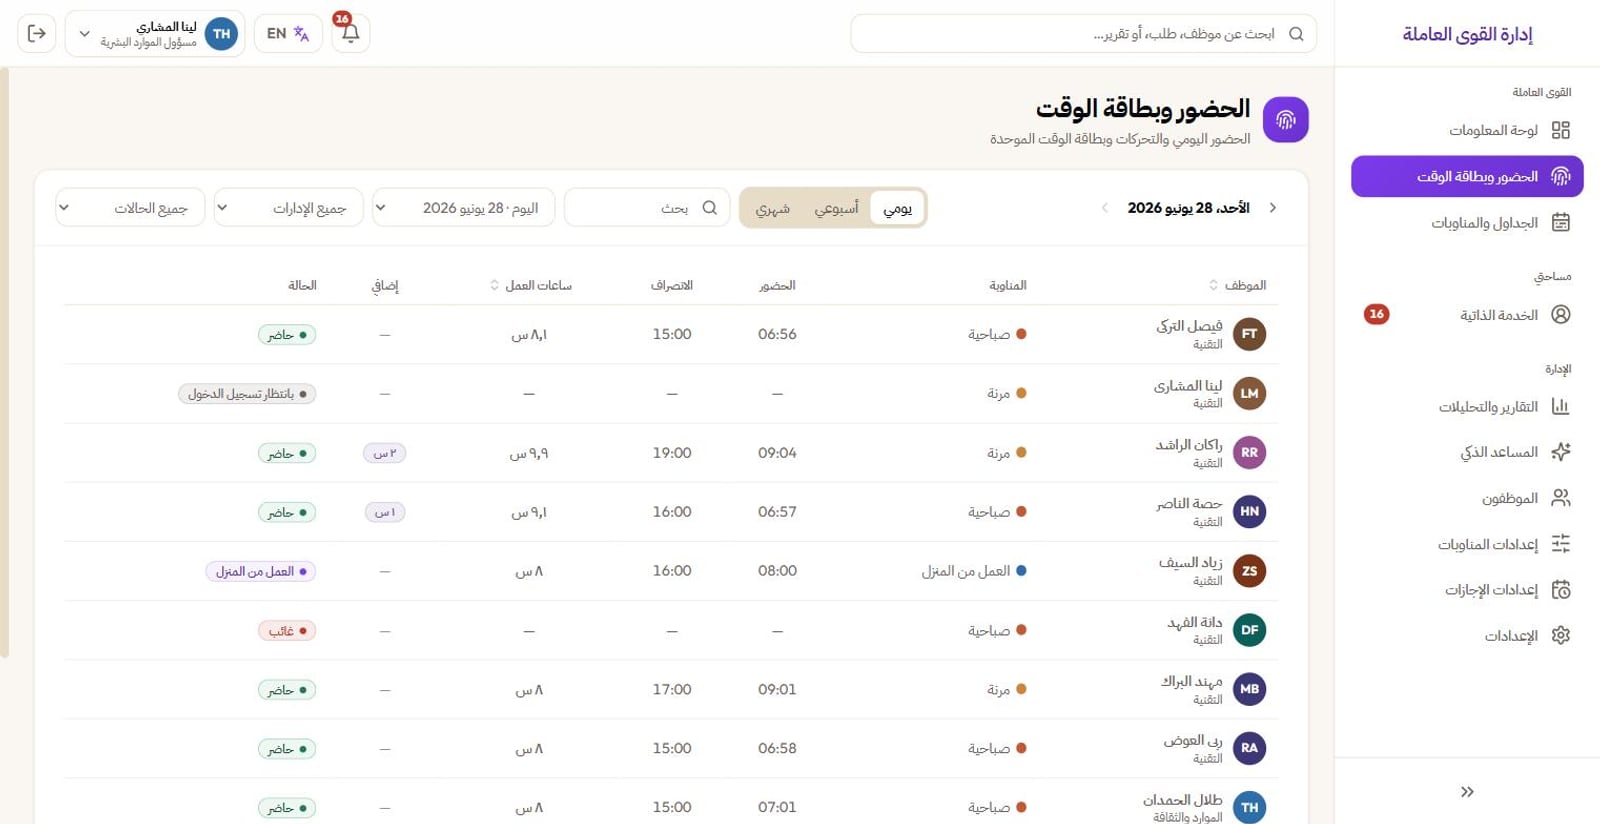Sort by ساعات العمل column header
Image resolution: width=1600 pixels, height=824 pixels.
[x=531, y=285]
